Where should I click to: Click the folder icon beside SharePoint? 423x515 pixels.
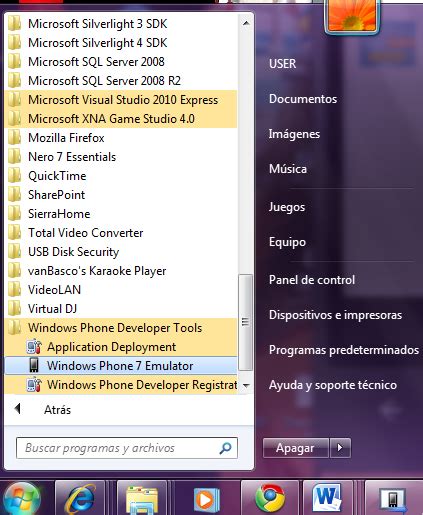click(14, 195)
